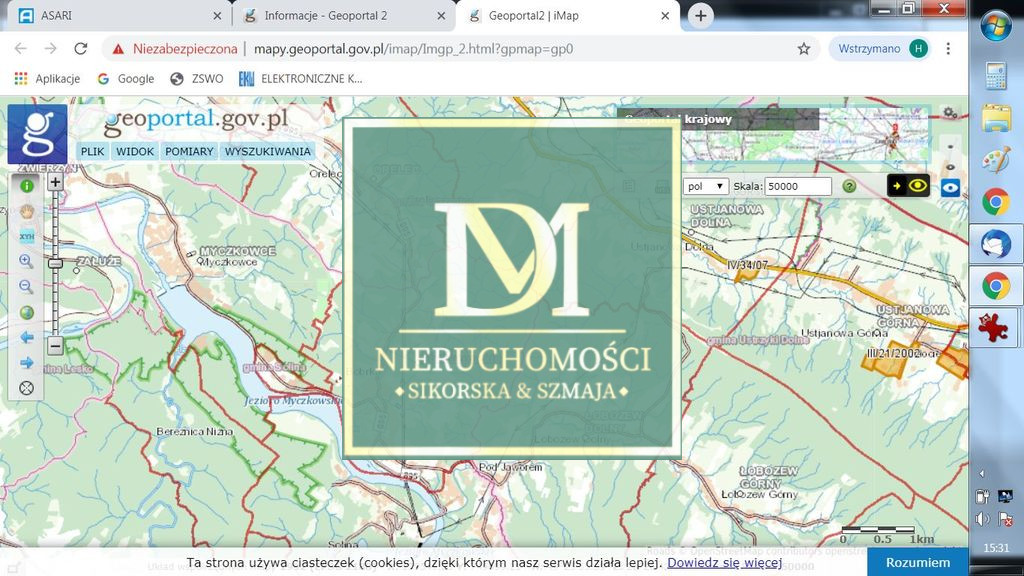Open the PLIK menu

tap(93, 152)
